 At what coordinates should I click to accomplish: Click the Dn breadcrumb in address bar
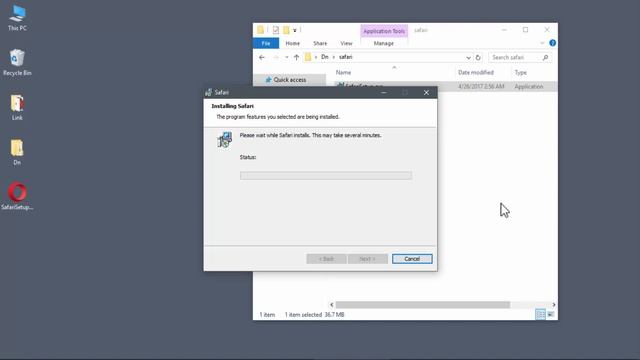tap(324, 57)
